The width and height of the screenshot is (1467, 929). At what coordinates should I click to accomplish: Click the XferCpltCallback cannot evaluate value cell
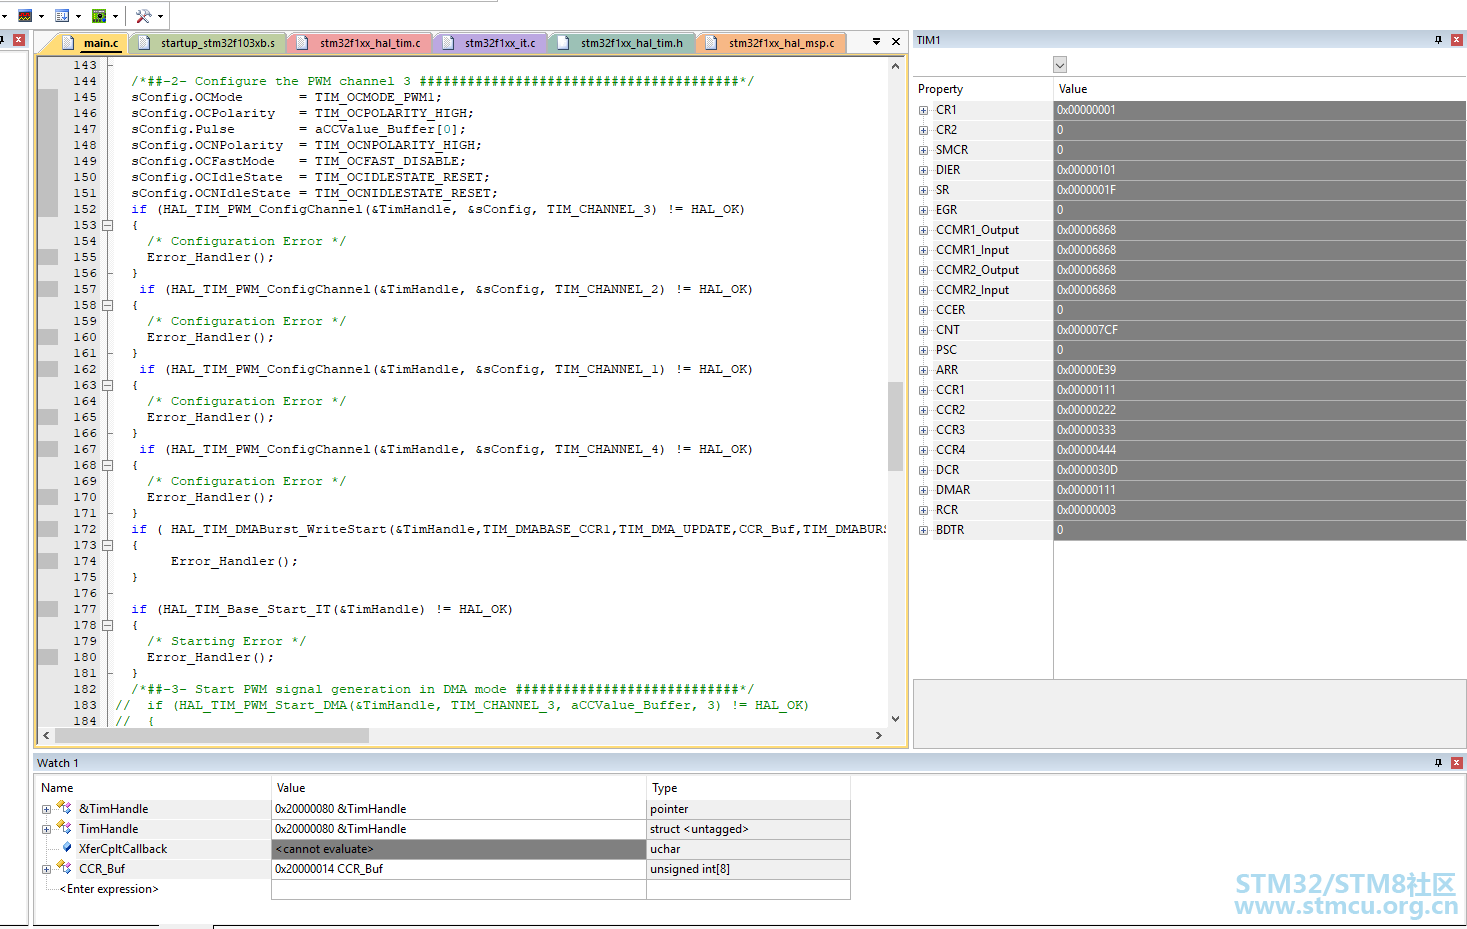(459, 849)
